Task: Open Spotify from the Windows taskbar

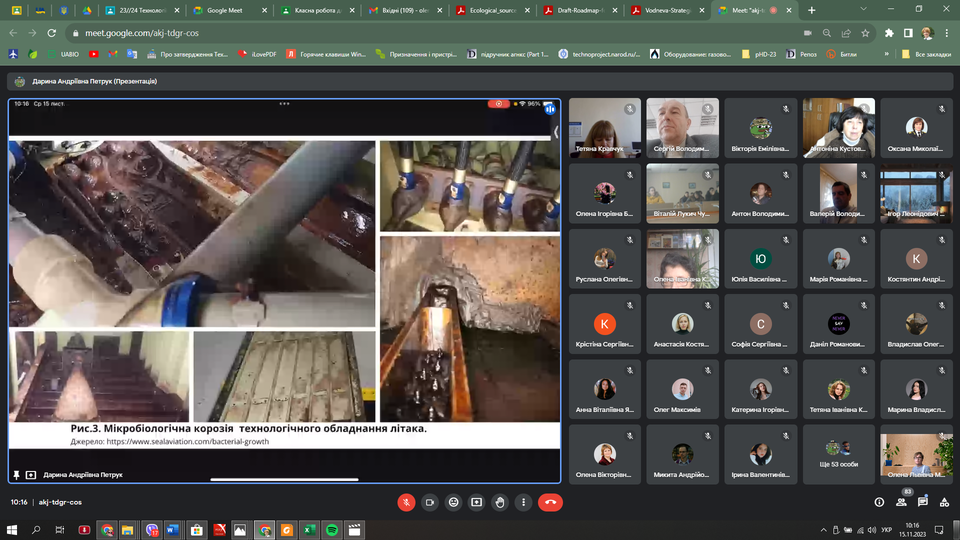Action: coord(332,530)
